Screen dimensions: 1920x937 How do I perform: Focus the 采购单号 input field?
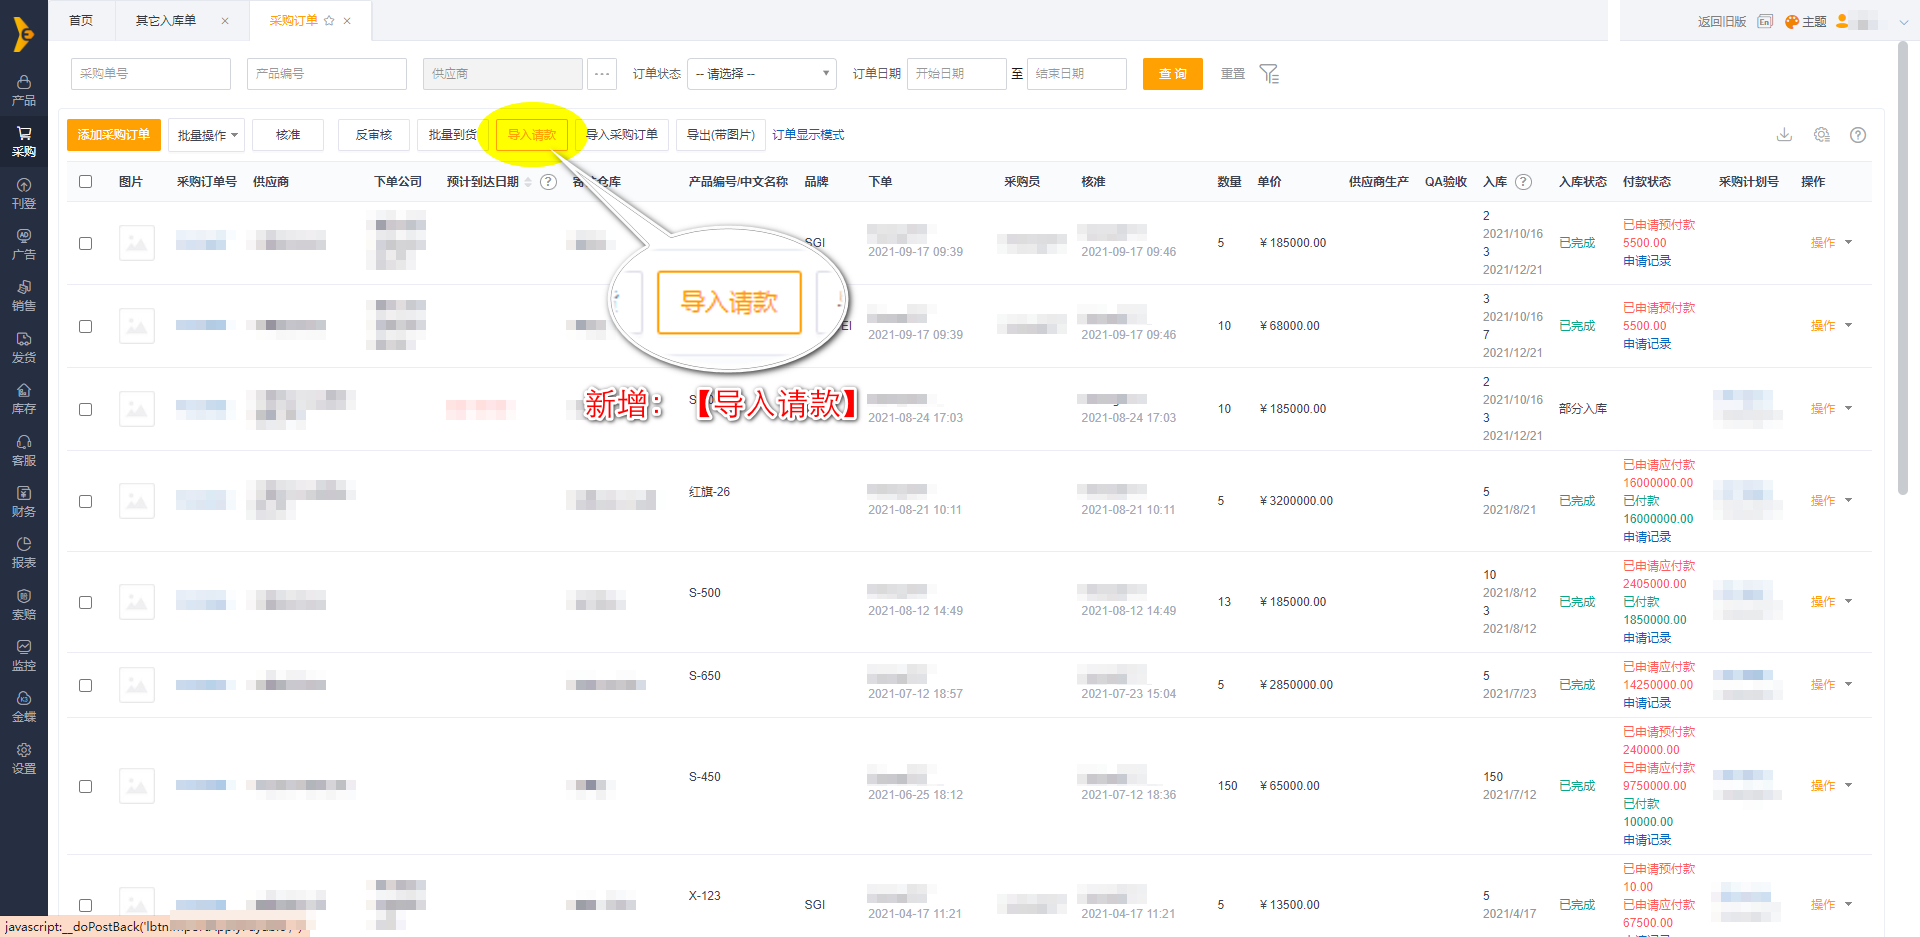[x=151, y=74]
